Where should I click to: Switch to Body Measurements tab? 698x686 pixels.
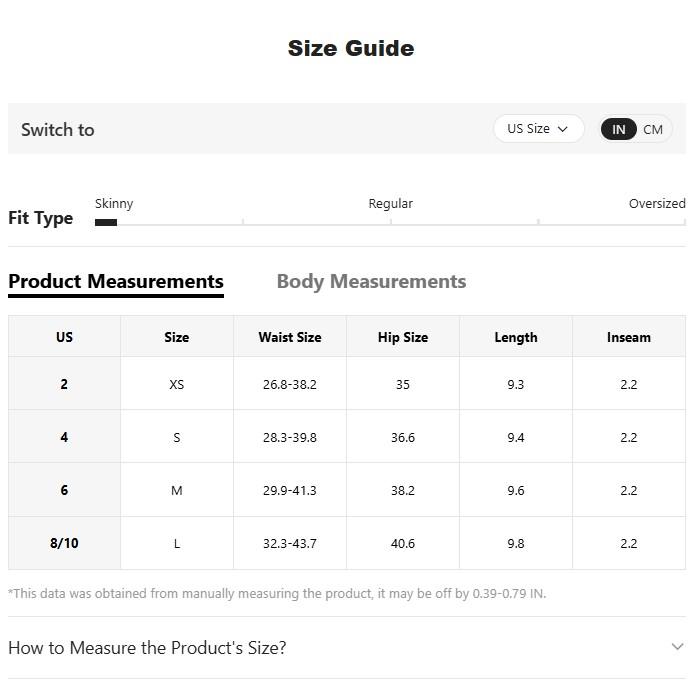[x=371, y=281]
